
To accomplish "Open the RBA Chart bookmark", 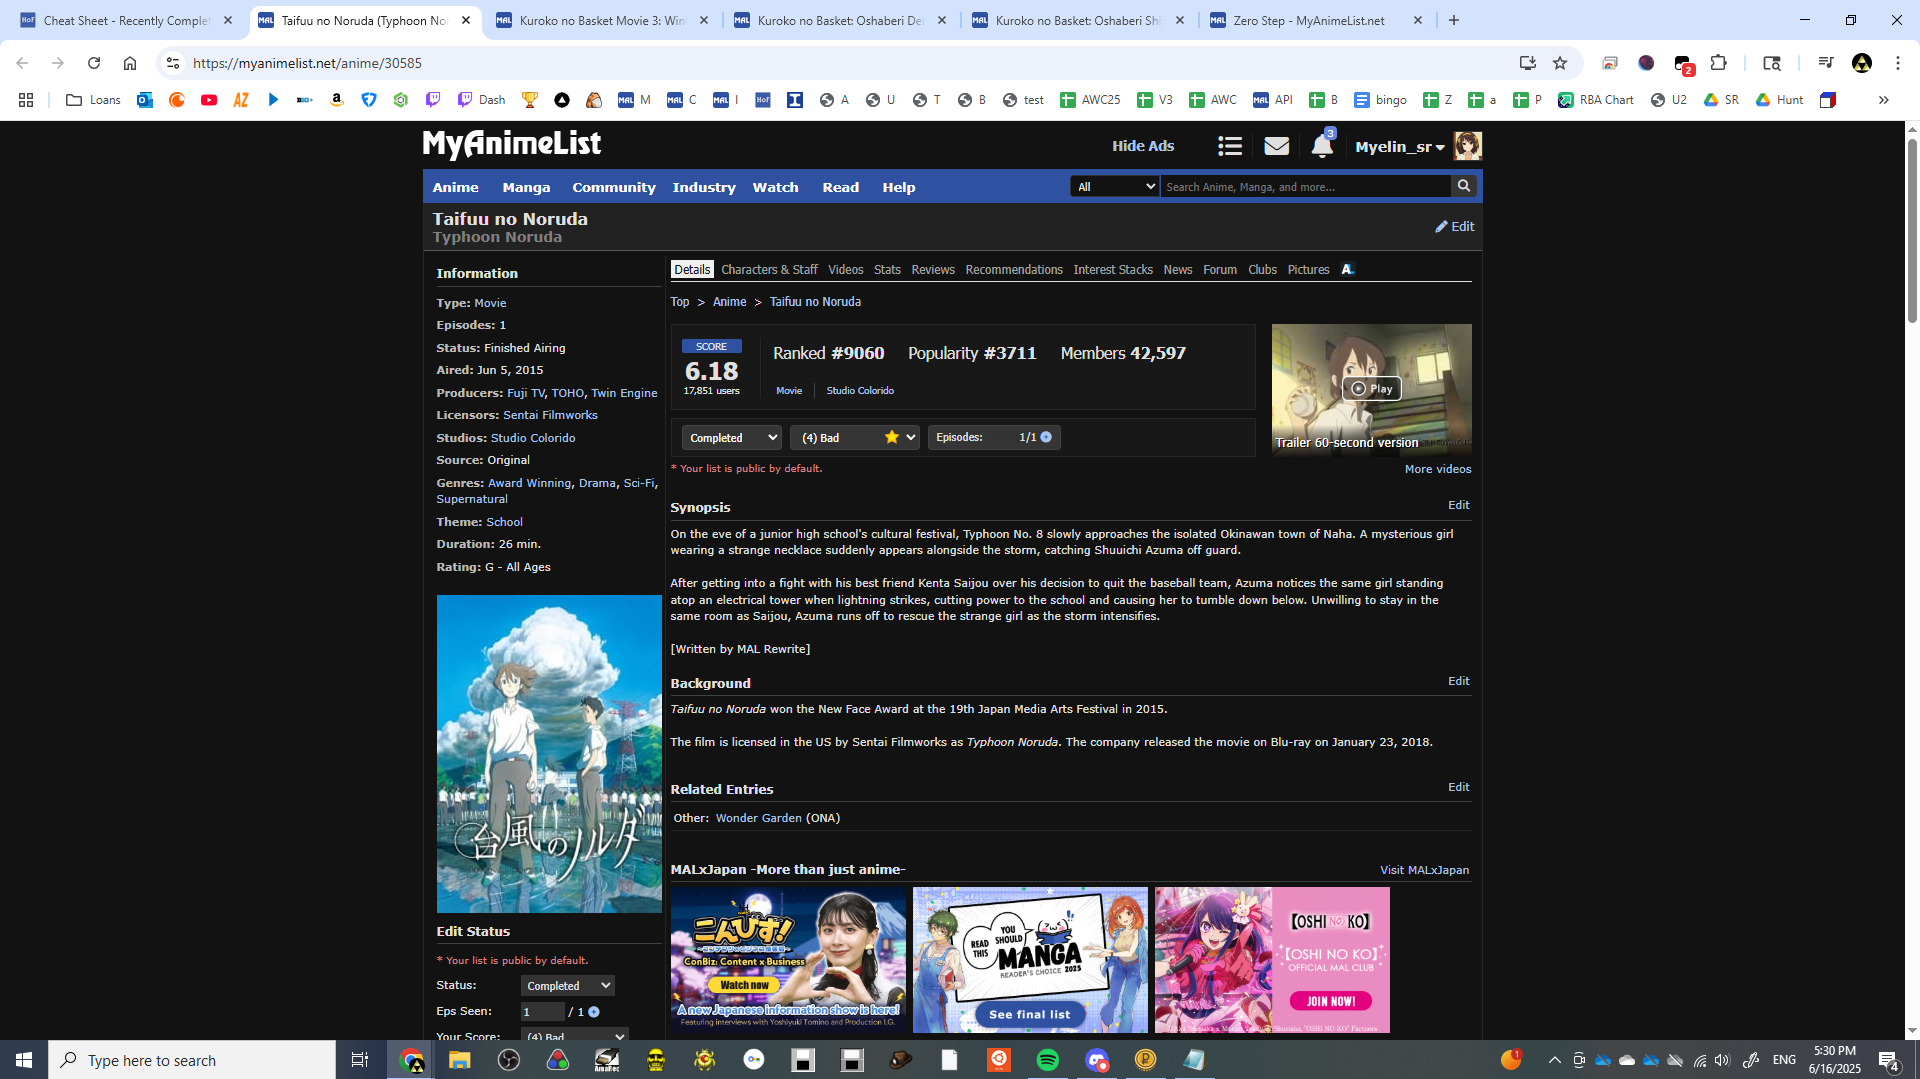I will point(1596,100).
